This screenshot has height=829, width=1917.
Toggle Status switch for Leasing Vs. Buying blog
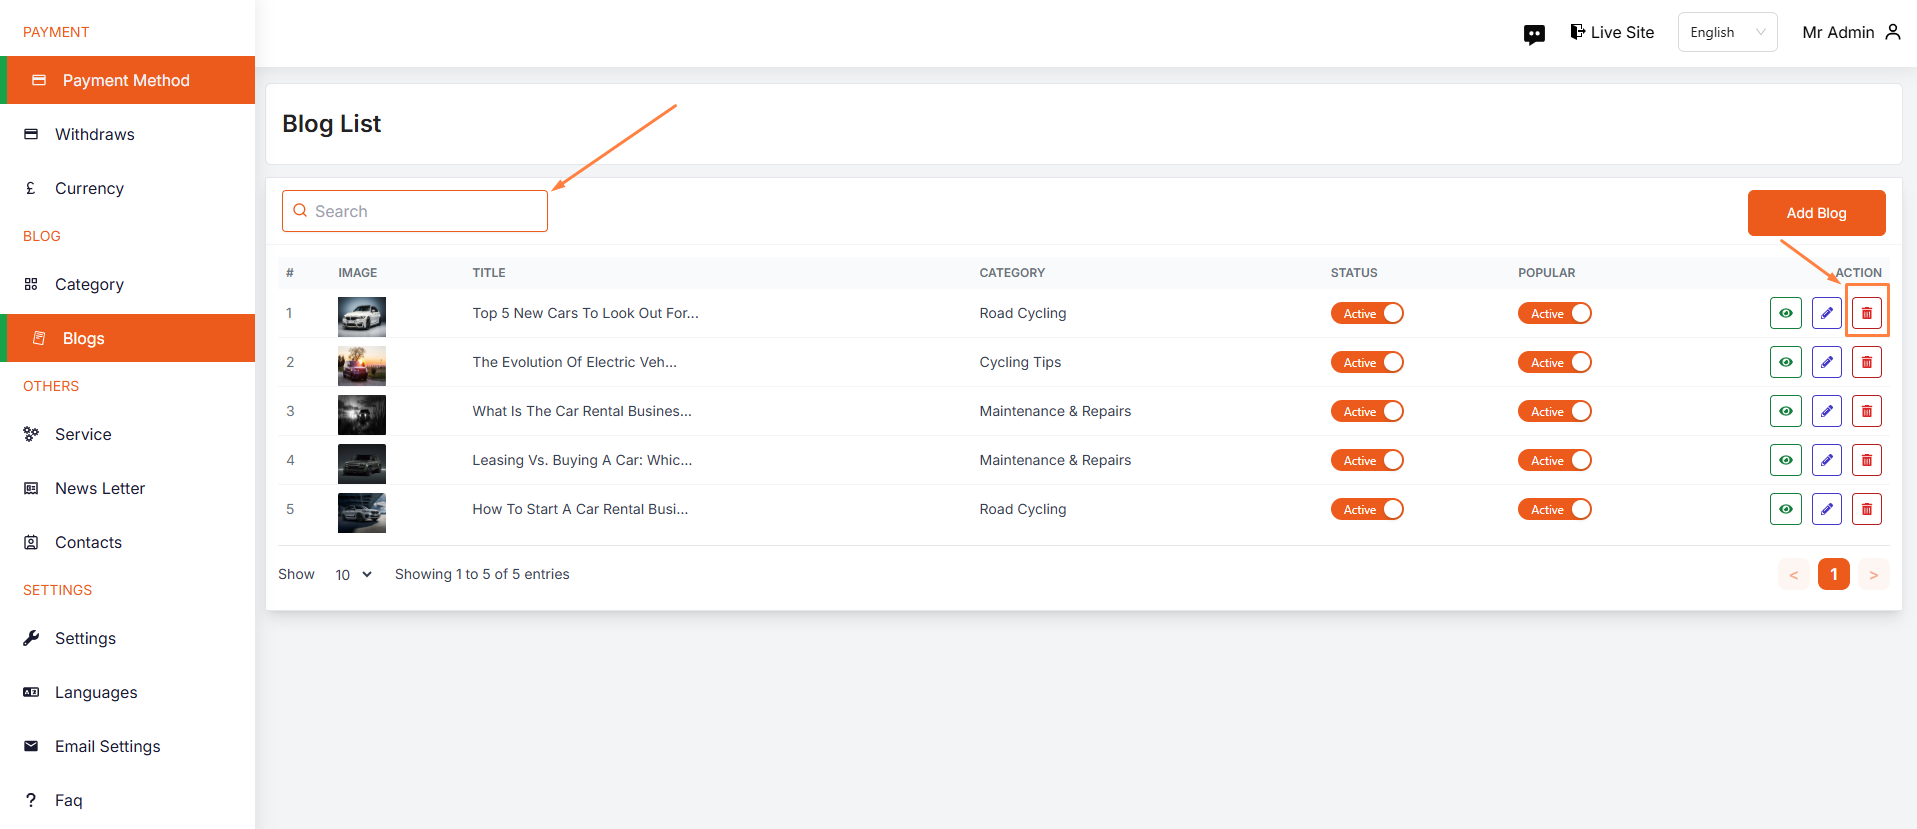coord(1367,460)
